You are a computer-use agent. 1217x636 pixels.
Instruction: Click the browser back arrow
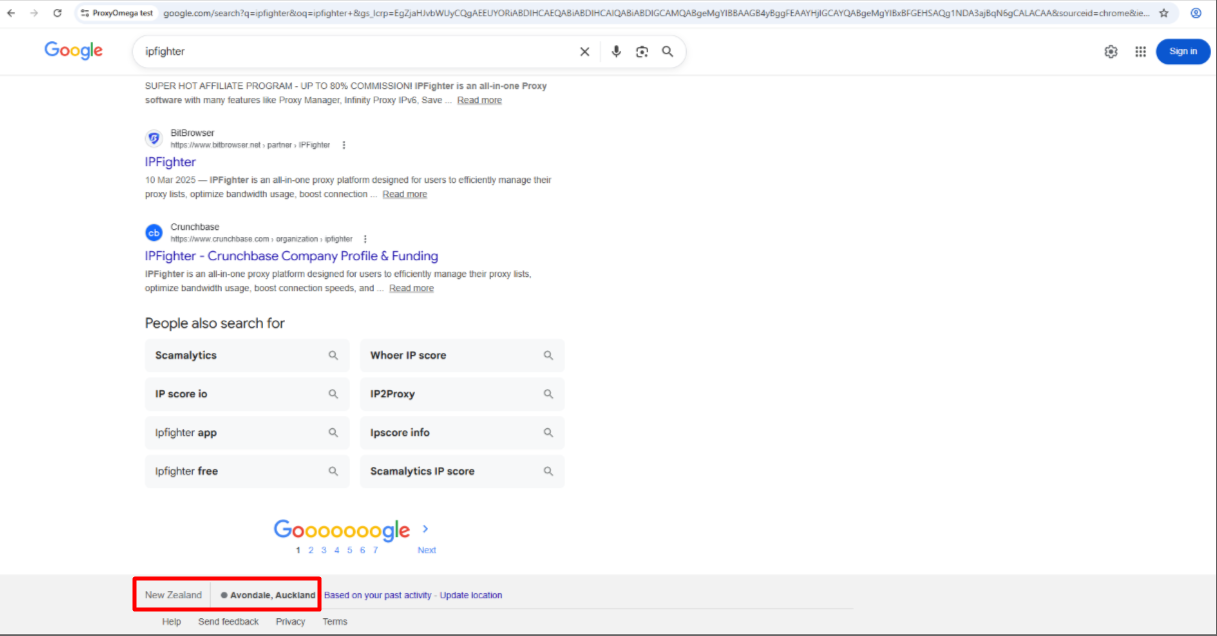[11, 13]
